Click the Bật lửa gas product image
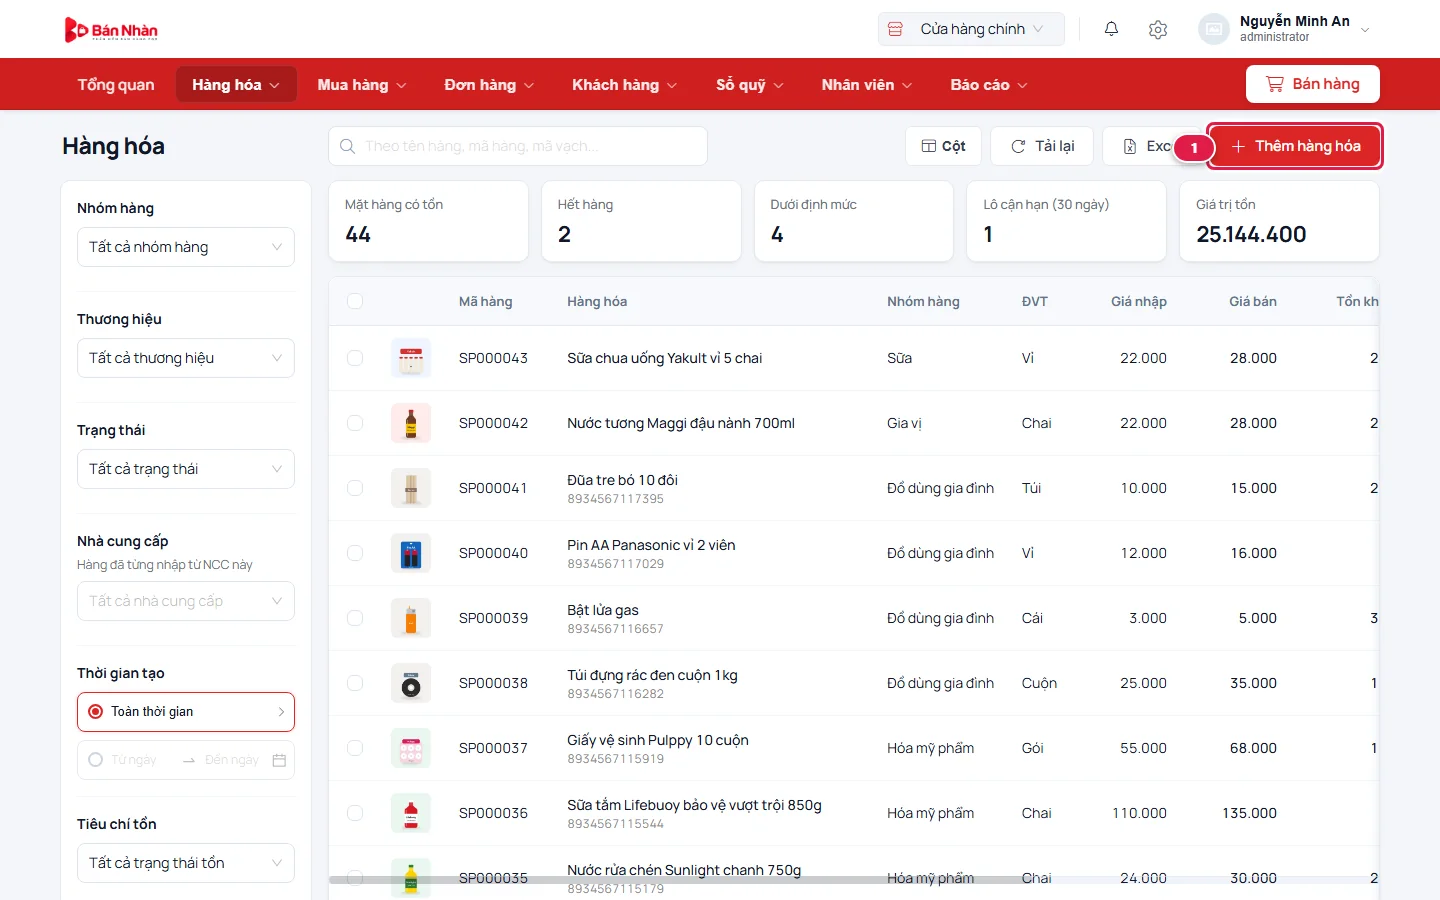1440x900 pixels. coord(411,618)
